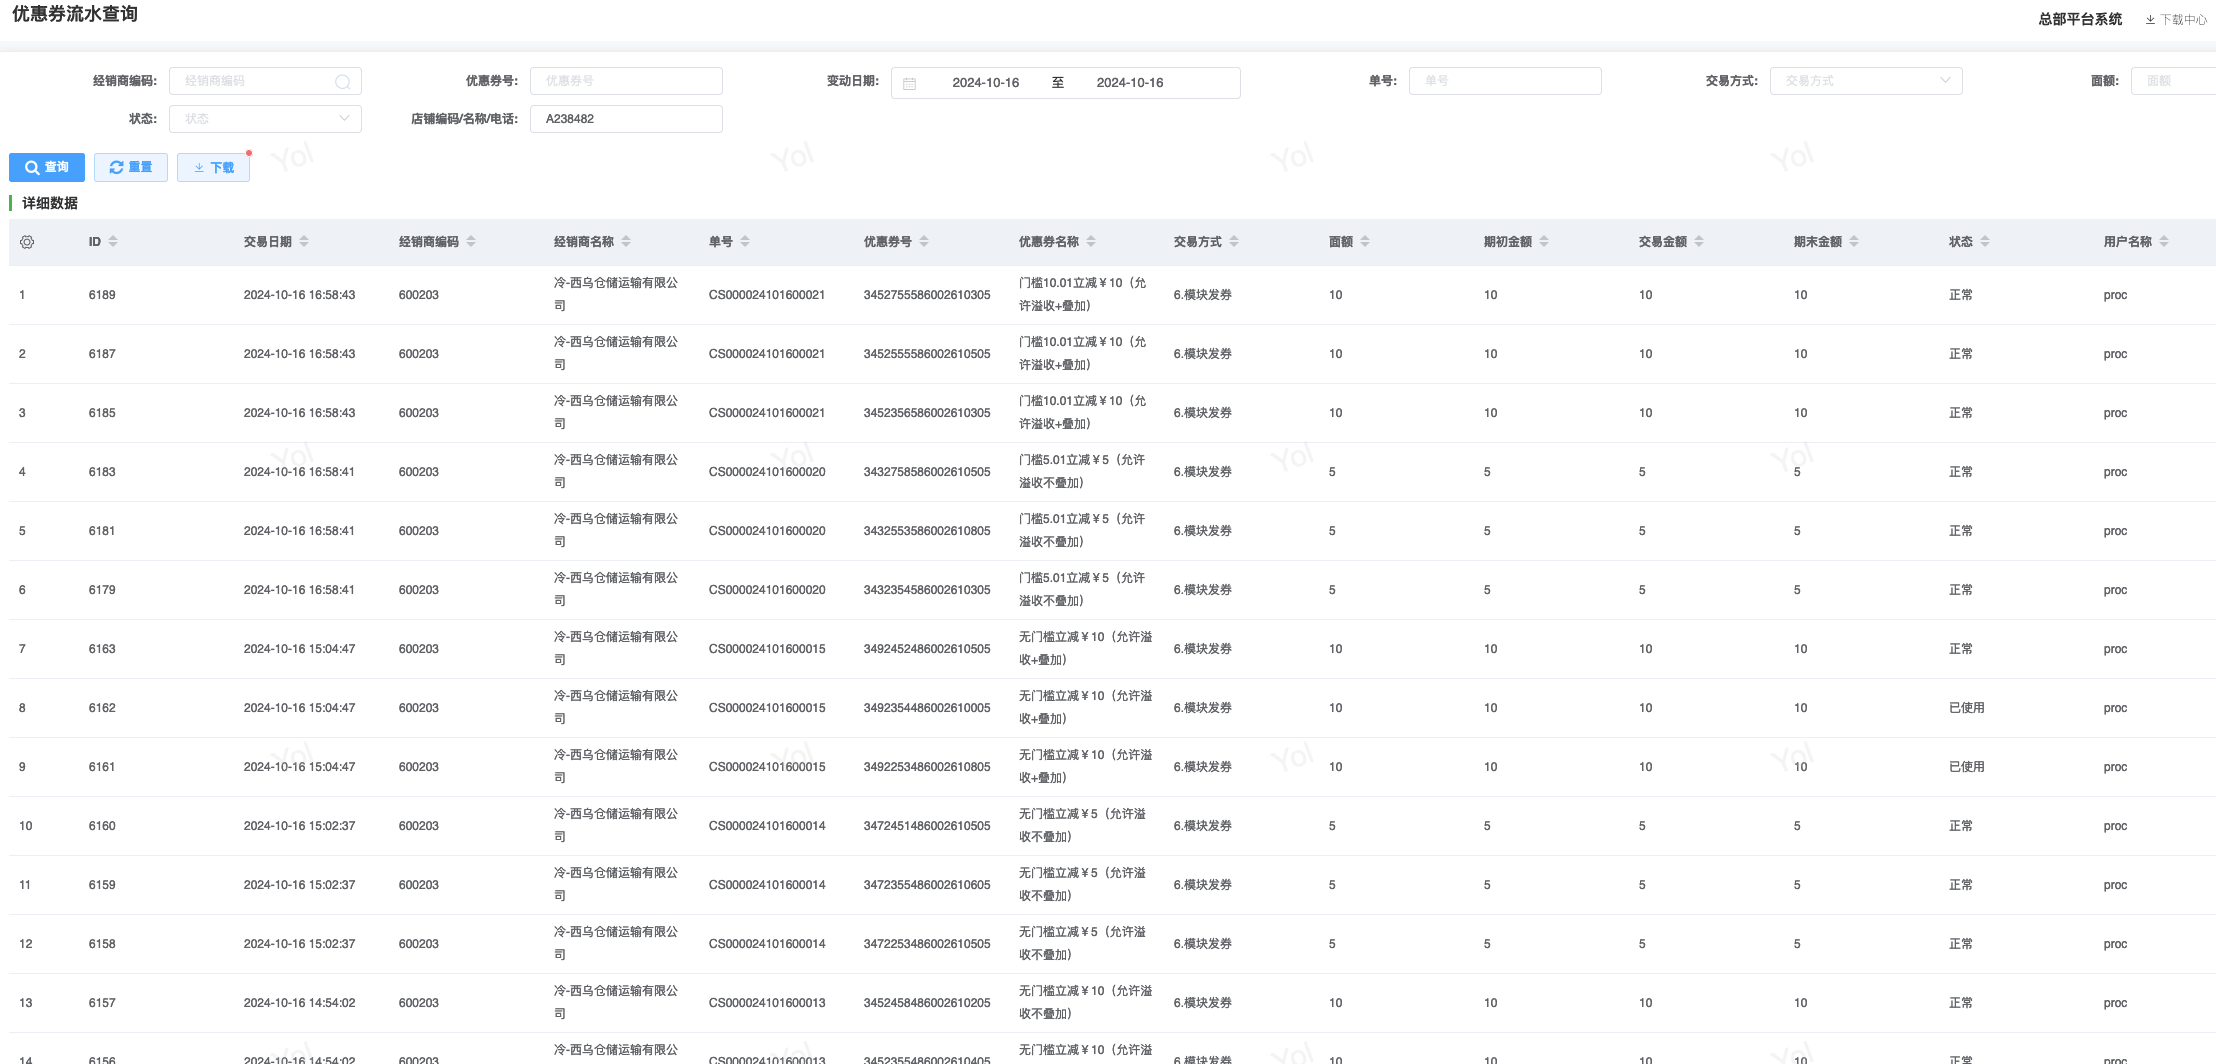This screenshot has height=1064, width=2216.
Task: Sort table by ID column
Action: (x=113, y=242)
